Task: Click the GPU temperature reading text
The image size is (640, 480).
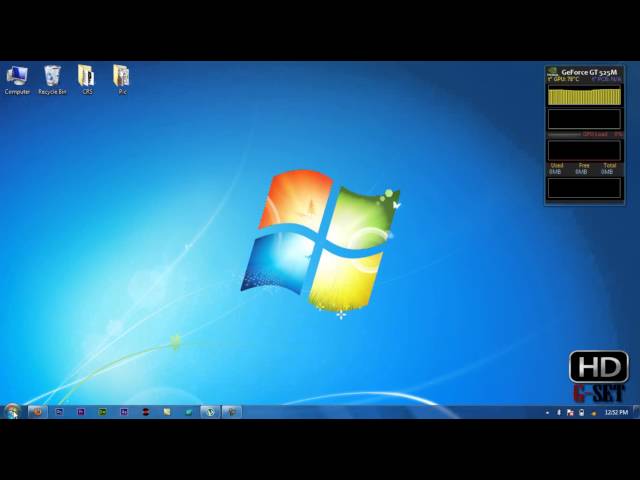Action: point(564,79)
